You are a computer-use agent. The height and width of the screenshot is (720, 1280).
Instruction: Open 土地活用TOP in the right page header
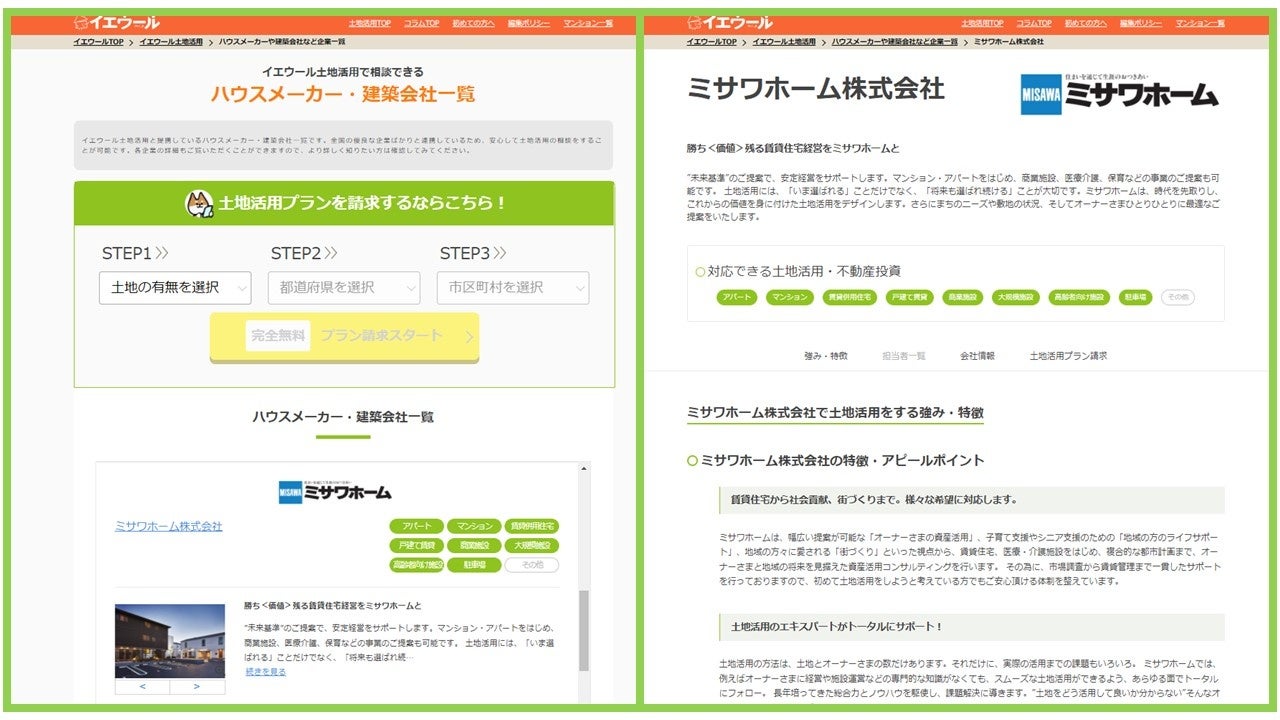(982, 23)
